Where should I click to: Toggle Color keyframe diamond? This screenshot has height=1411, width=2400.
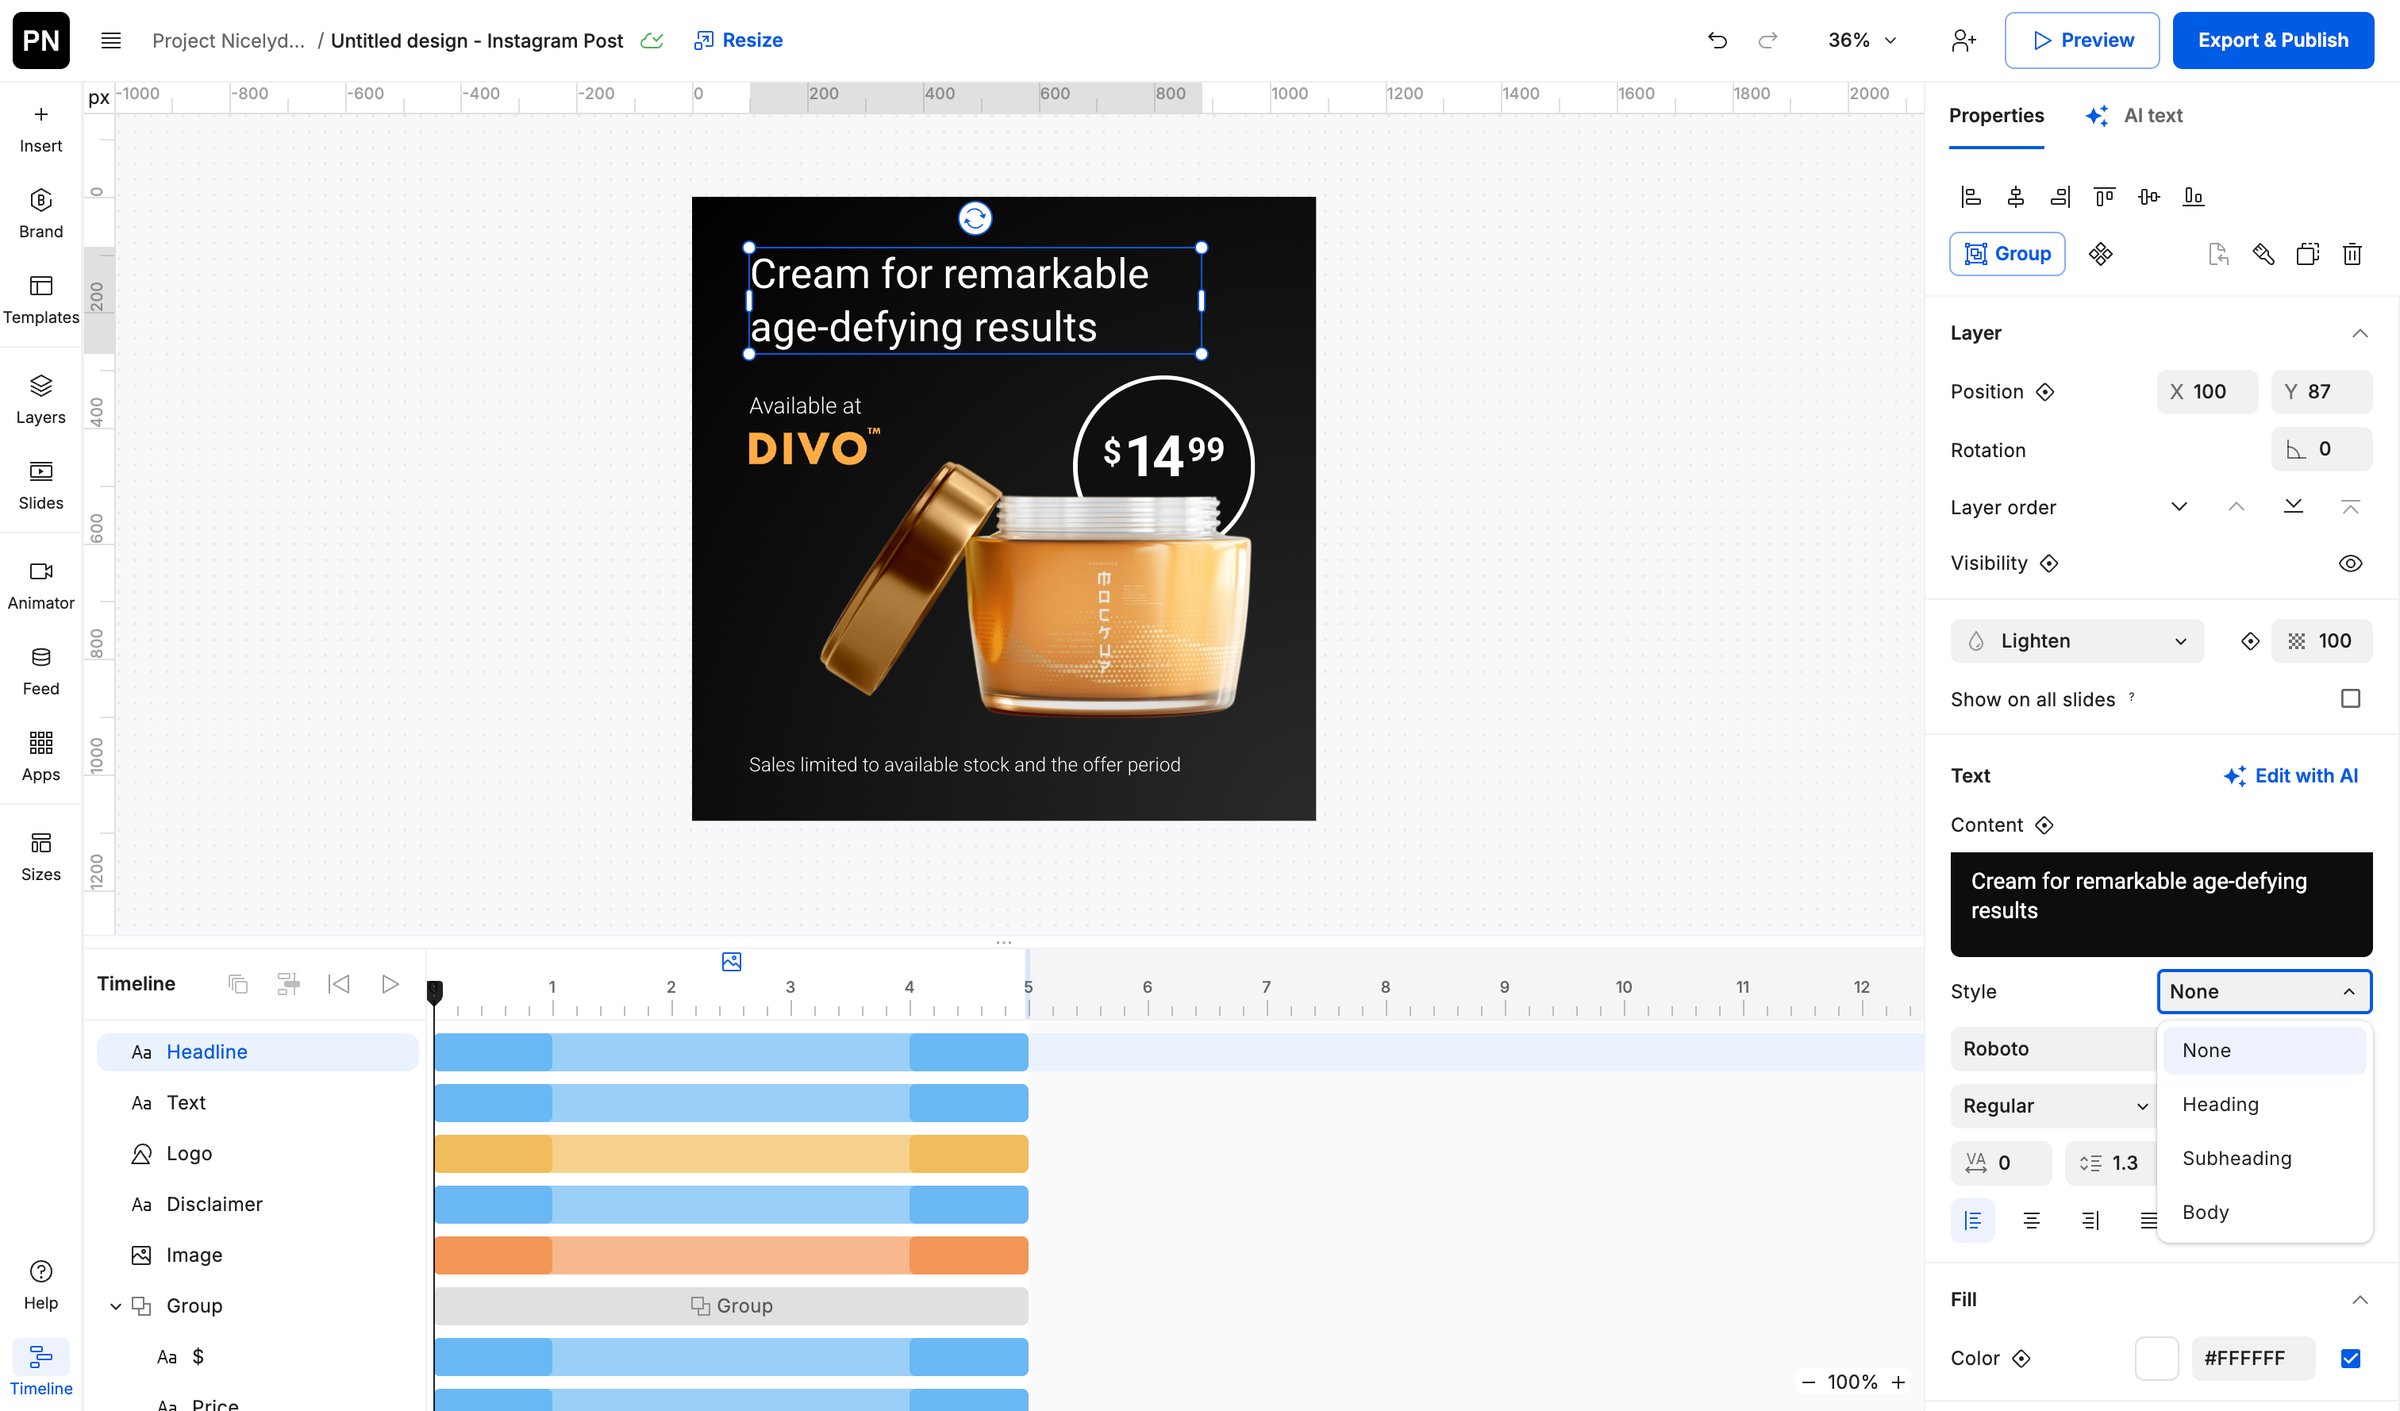tap(2021, 1358)
